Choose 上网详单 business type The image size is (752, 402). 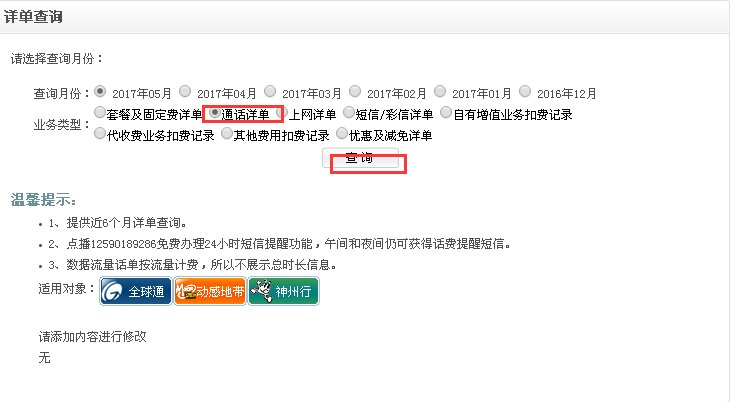(x=282, y=112)
